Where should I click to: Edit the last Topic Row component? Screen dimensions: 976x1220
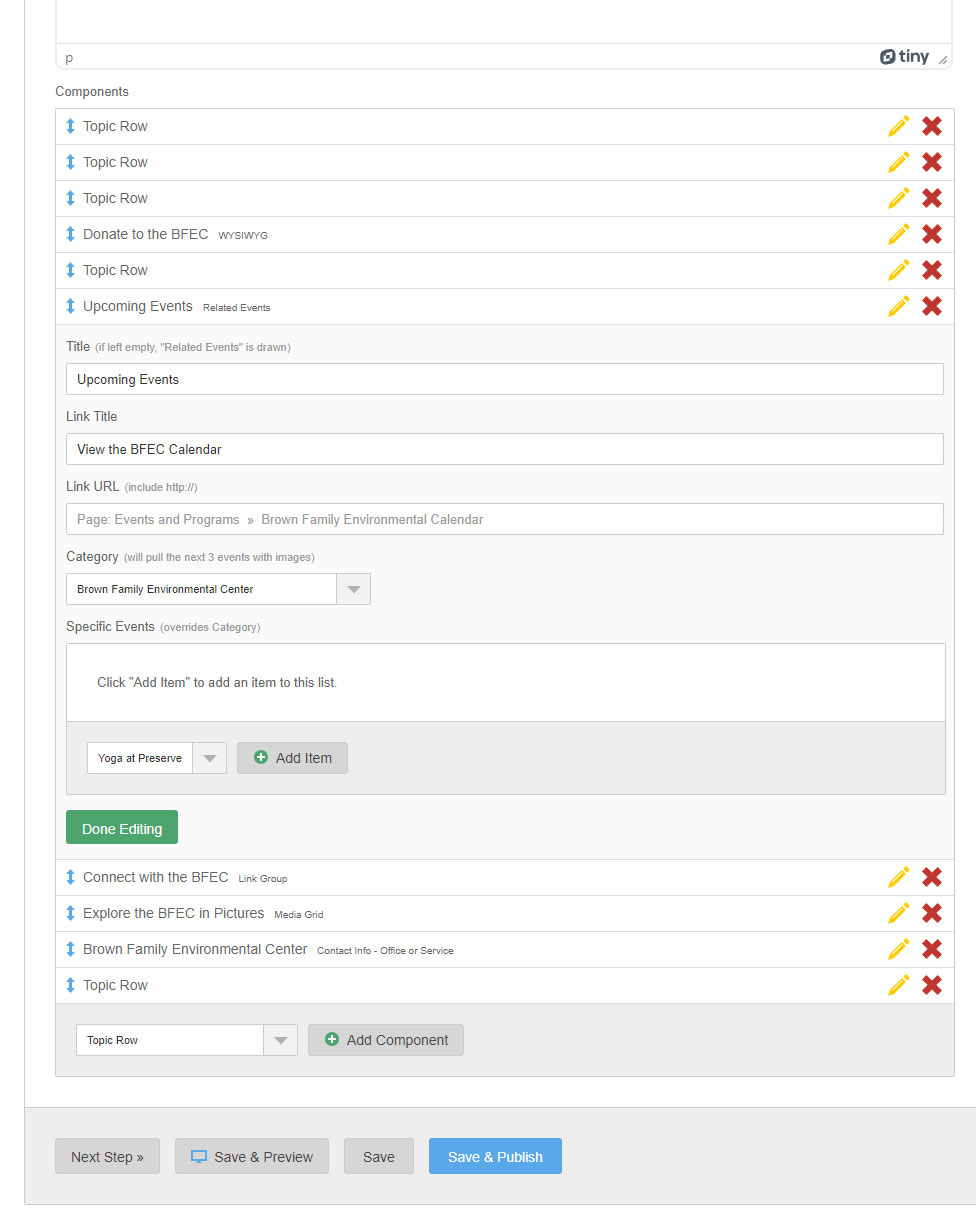[x=899, y=985]
